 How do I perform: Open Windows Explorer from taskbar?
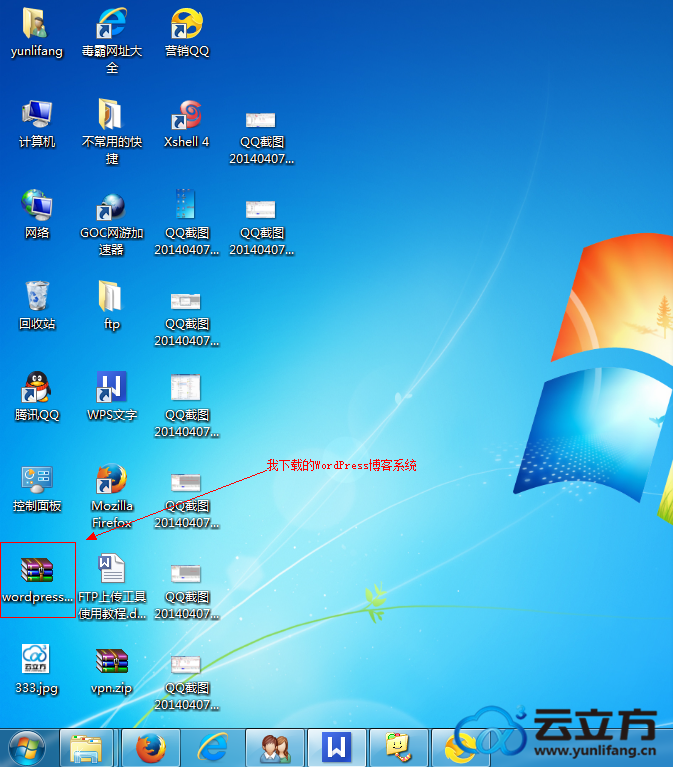(x=87, y=748)
